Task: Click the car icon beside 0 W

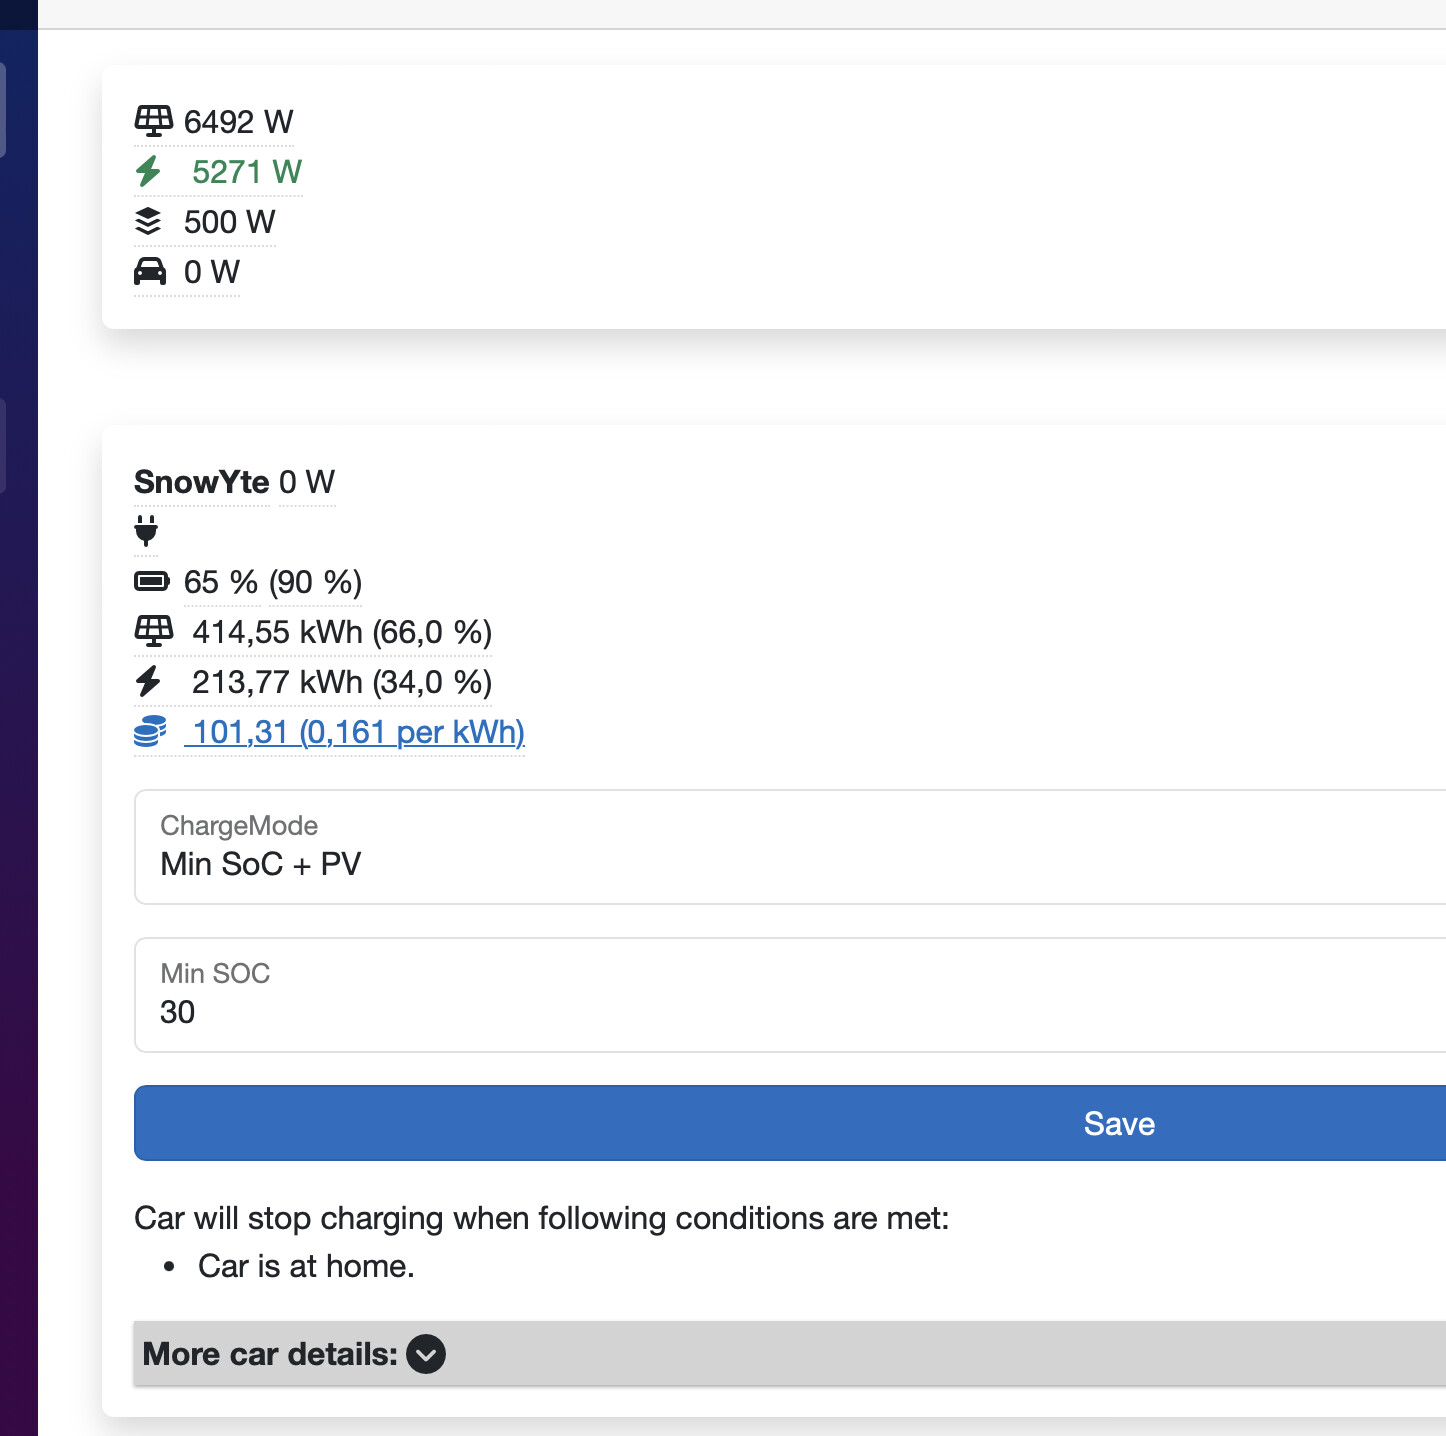Action: click(x=150, y=271)
